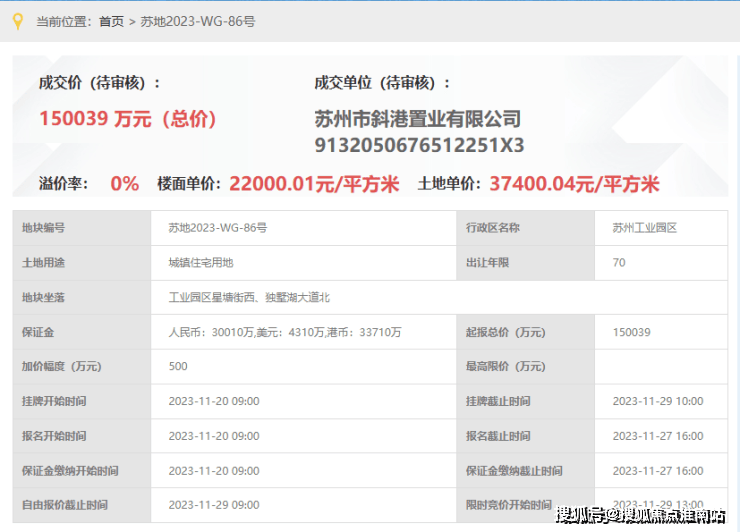The height and width of the screenshot is (532, 740).
Task: Select the code 91320506765​12251X3
Action: point(420,145)
